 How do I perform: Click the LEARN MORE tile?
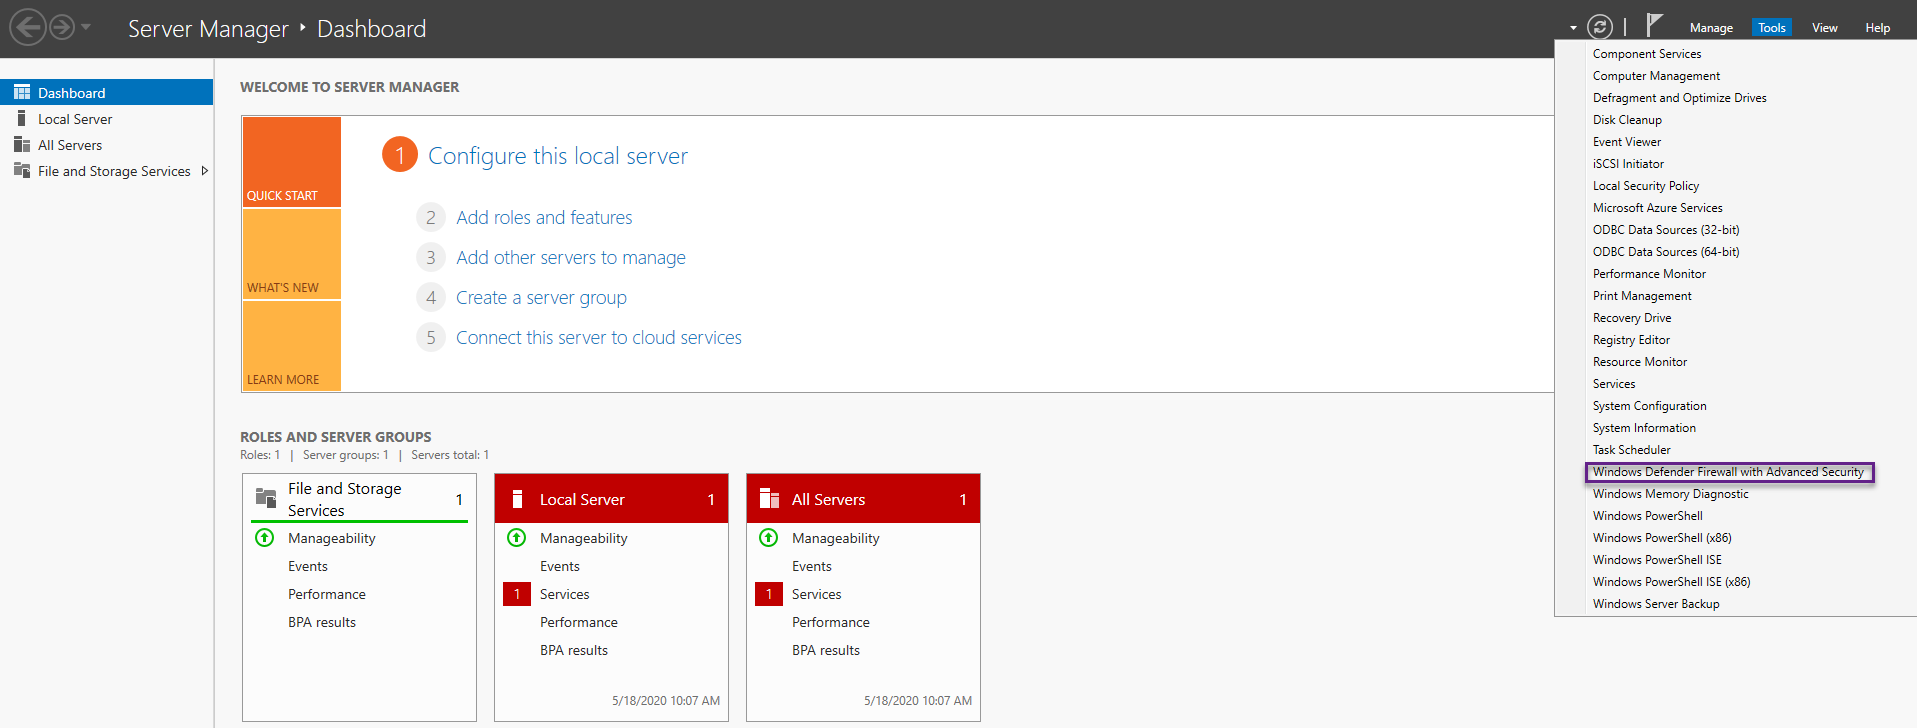[x=291, y=346]
